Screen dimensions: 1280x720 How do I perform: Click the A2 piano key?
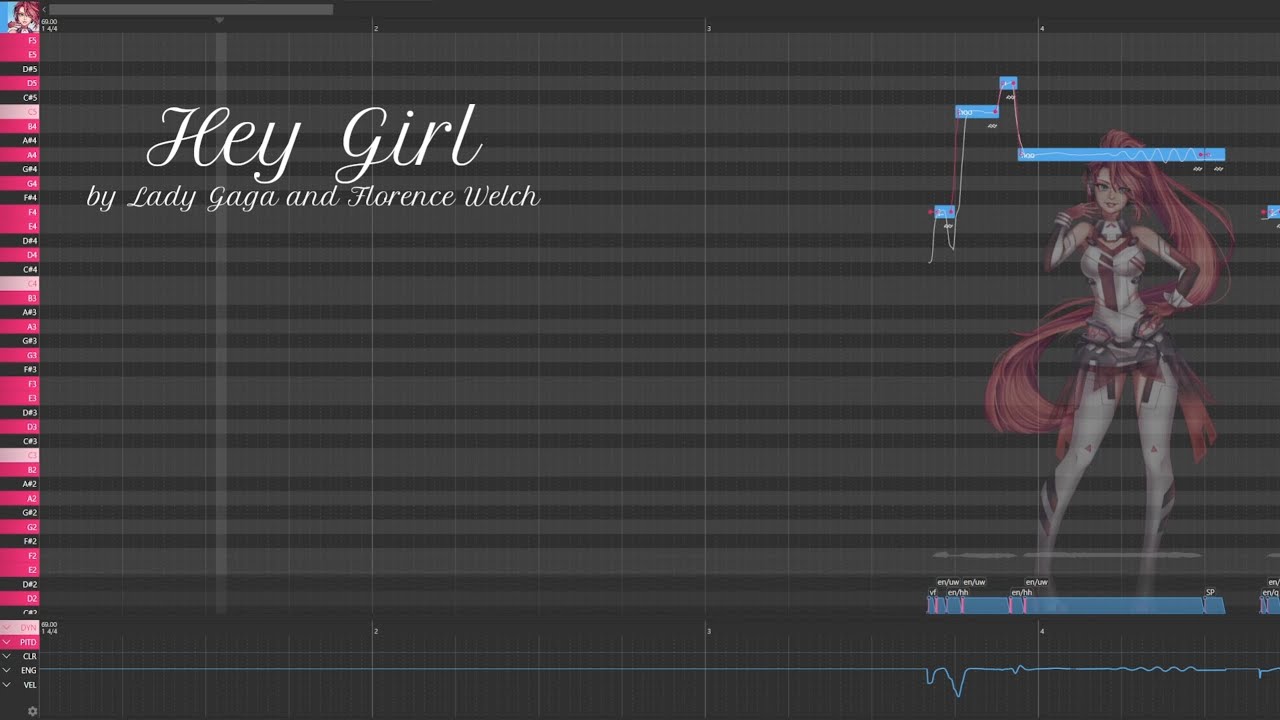[x=20, y=498]
